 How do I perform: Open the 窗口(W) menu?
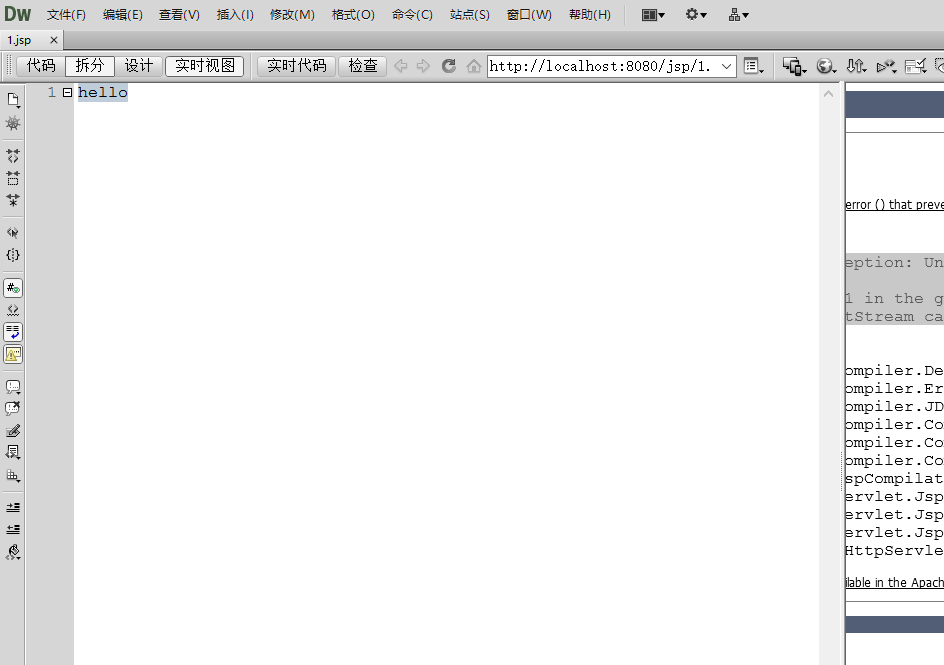tap(529, 15)
